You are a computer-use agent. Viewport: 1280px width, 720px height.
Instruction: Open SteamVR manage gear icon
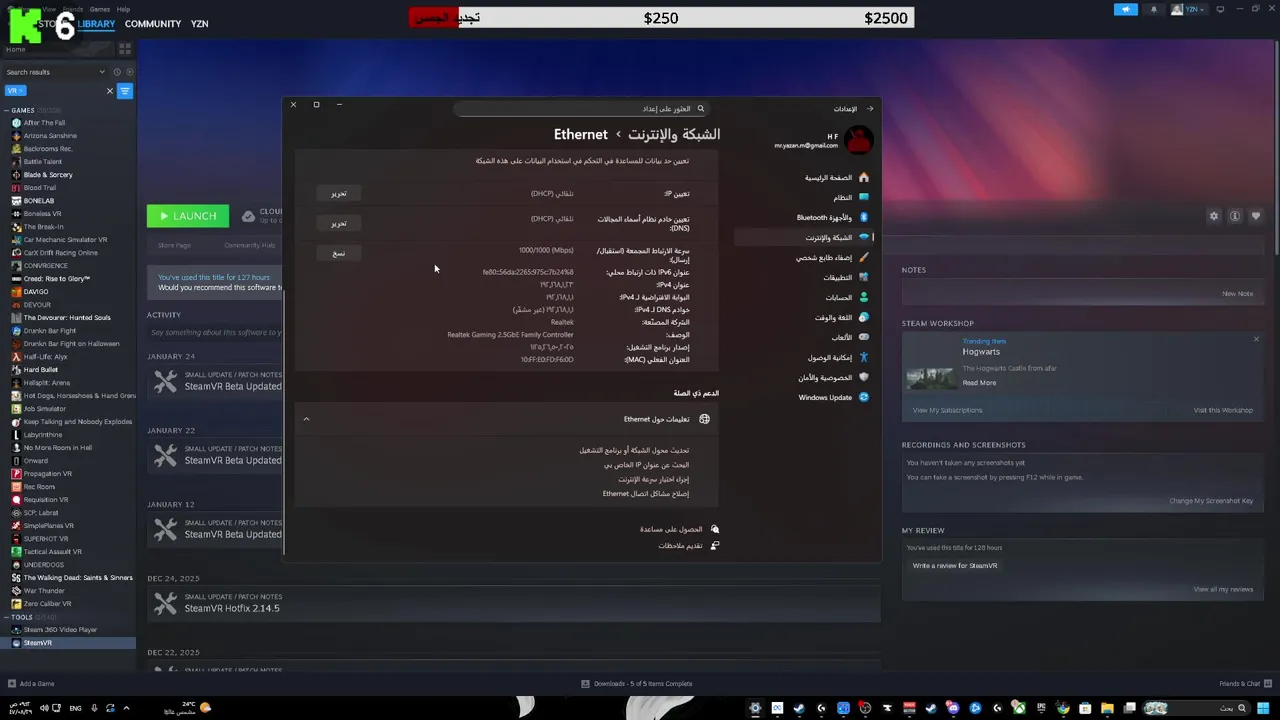[1214, 216]
